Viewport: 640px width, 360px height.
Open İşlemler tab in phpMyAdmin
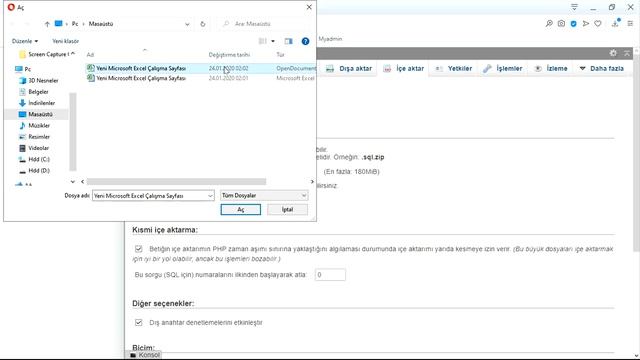pos(502,69)
